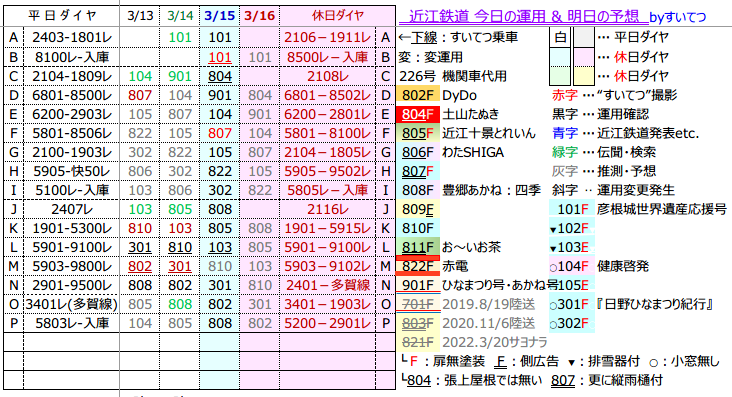Select the 3/16 date column header
The width and height of the screenshot is (732, 397).
point(260,16)
